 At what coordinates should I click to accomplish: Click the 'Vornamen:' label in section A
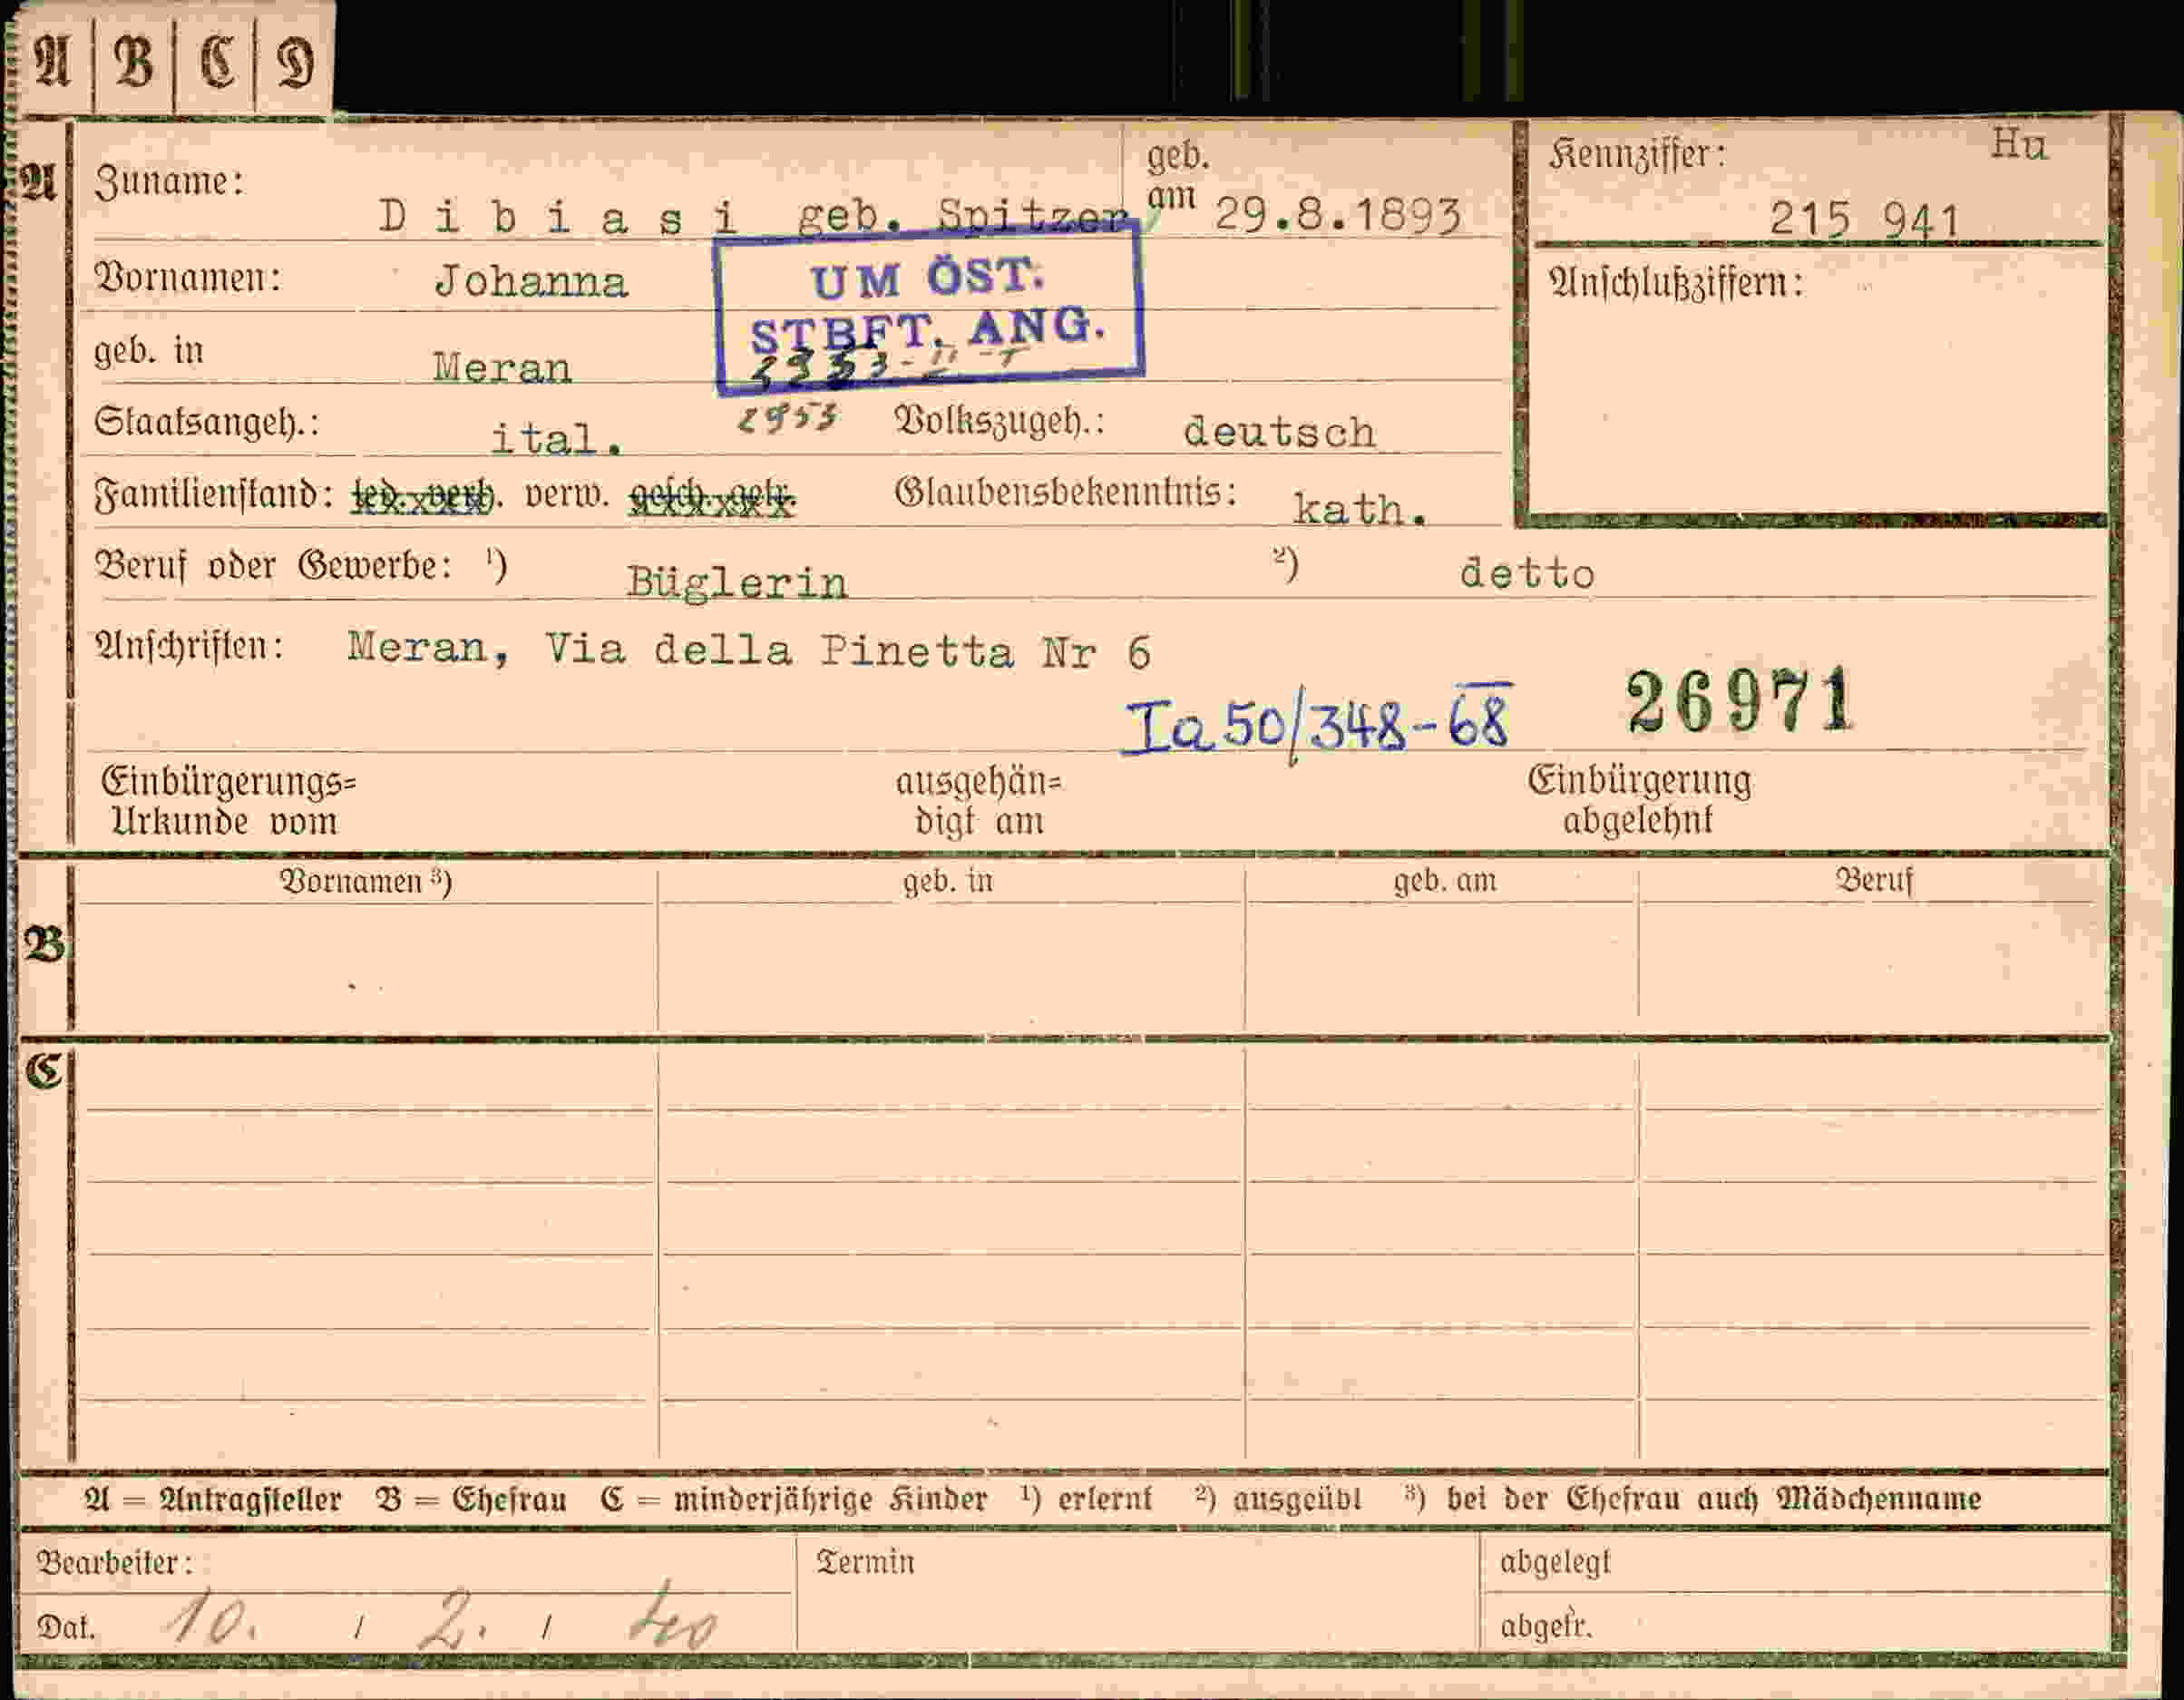(188, 277)
